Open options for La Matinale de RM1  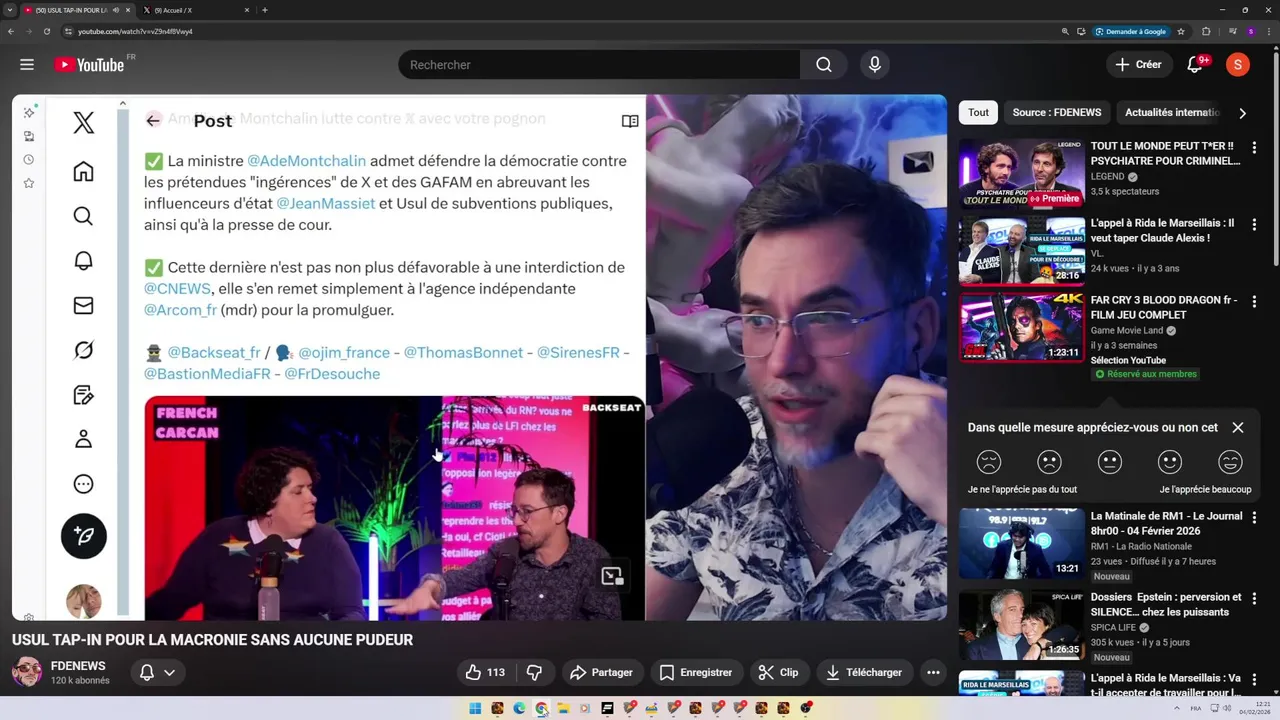1254,518
